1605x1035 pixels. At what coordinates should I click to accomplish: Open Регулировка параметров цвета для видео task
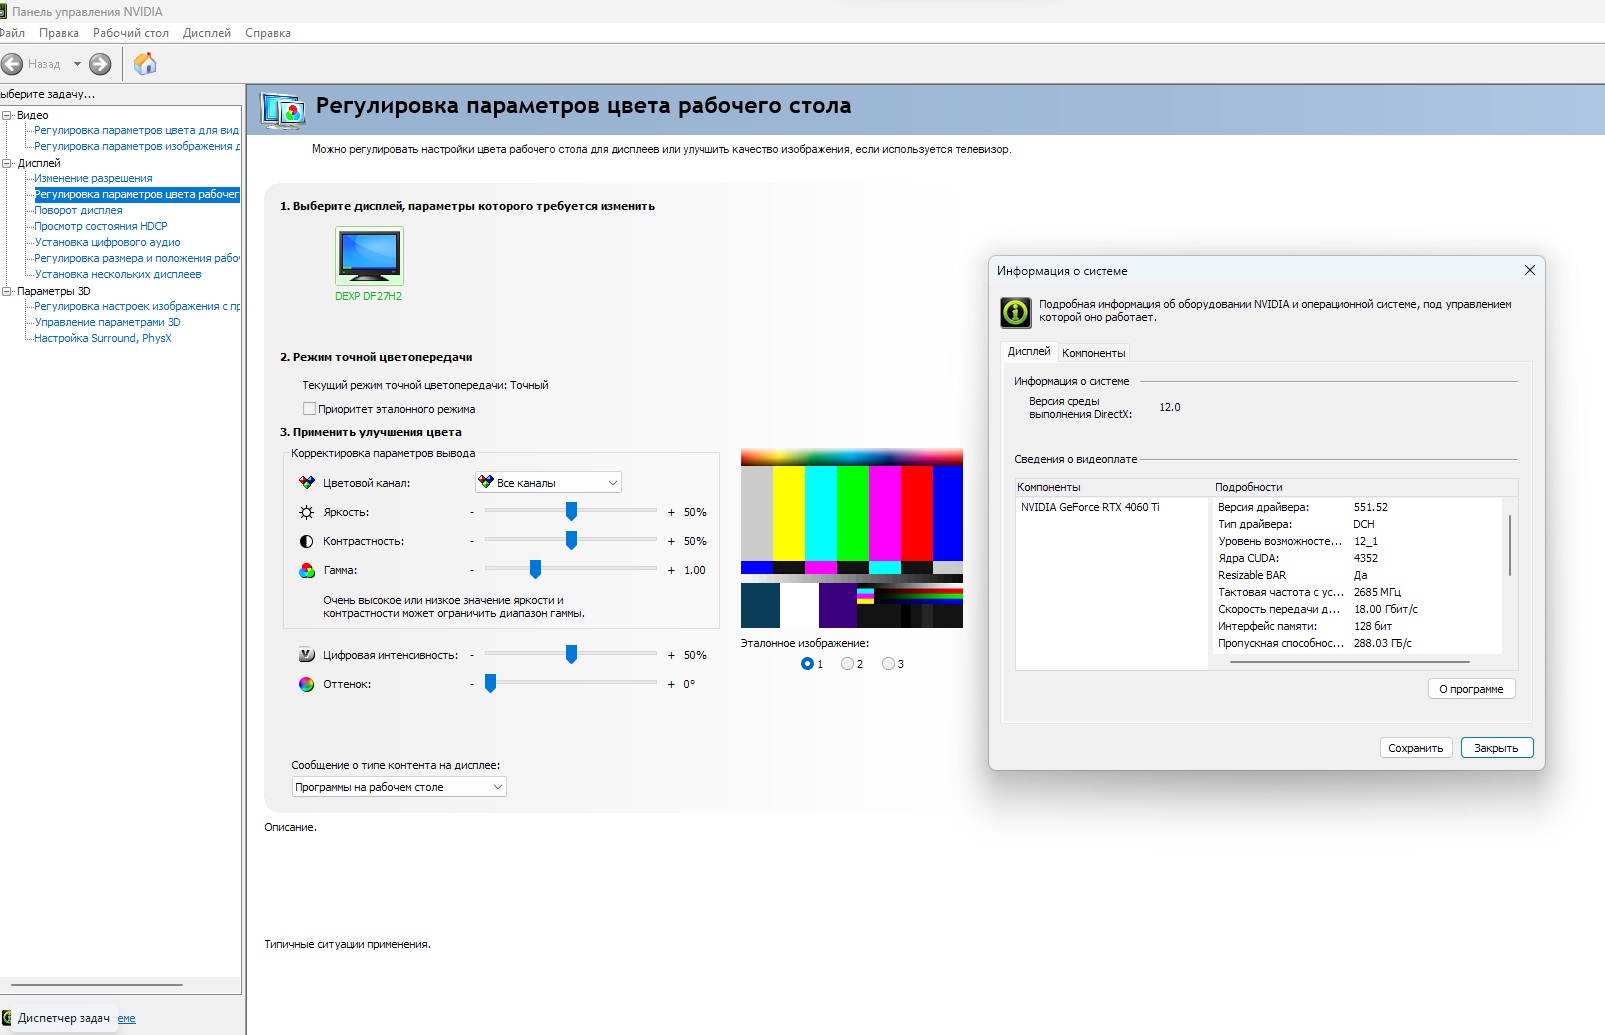[x=137, y=130]
